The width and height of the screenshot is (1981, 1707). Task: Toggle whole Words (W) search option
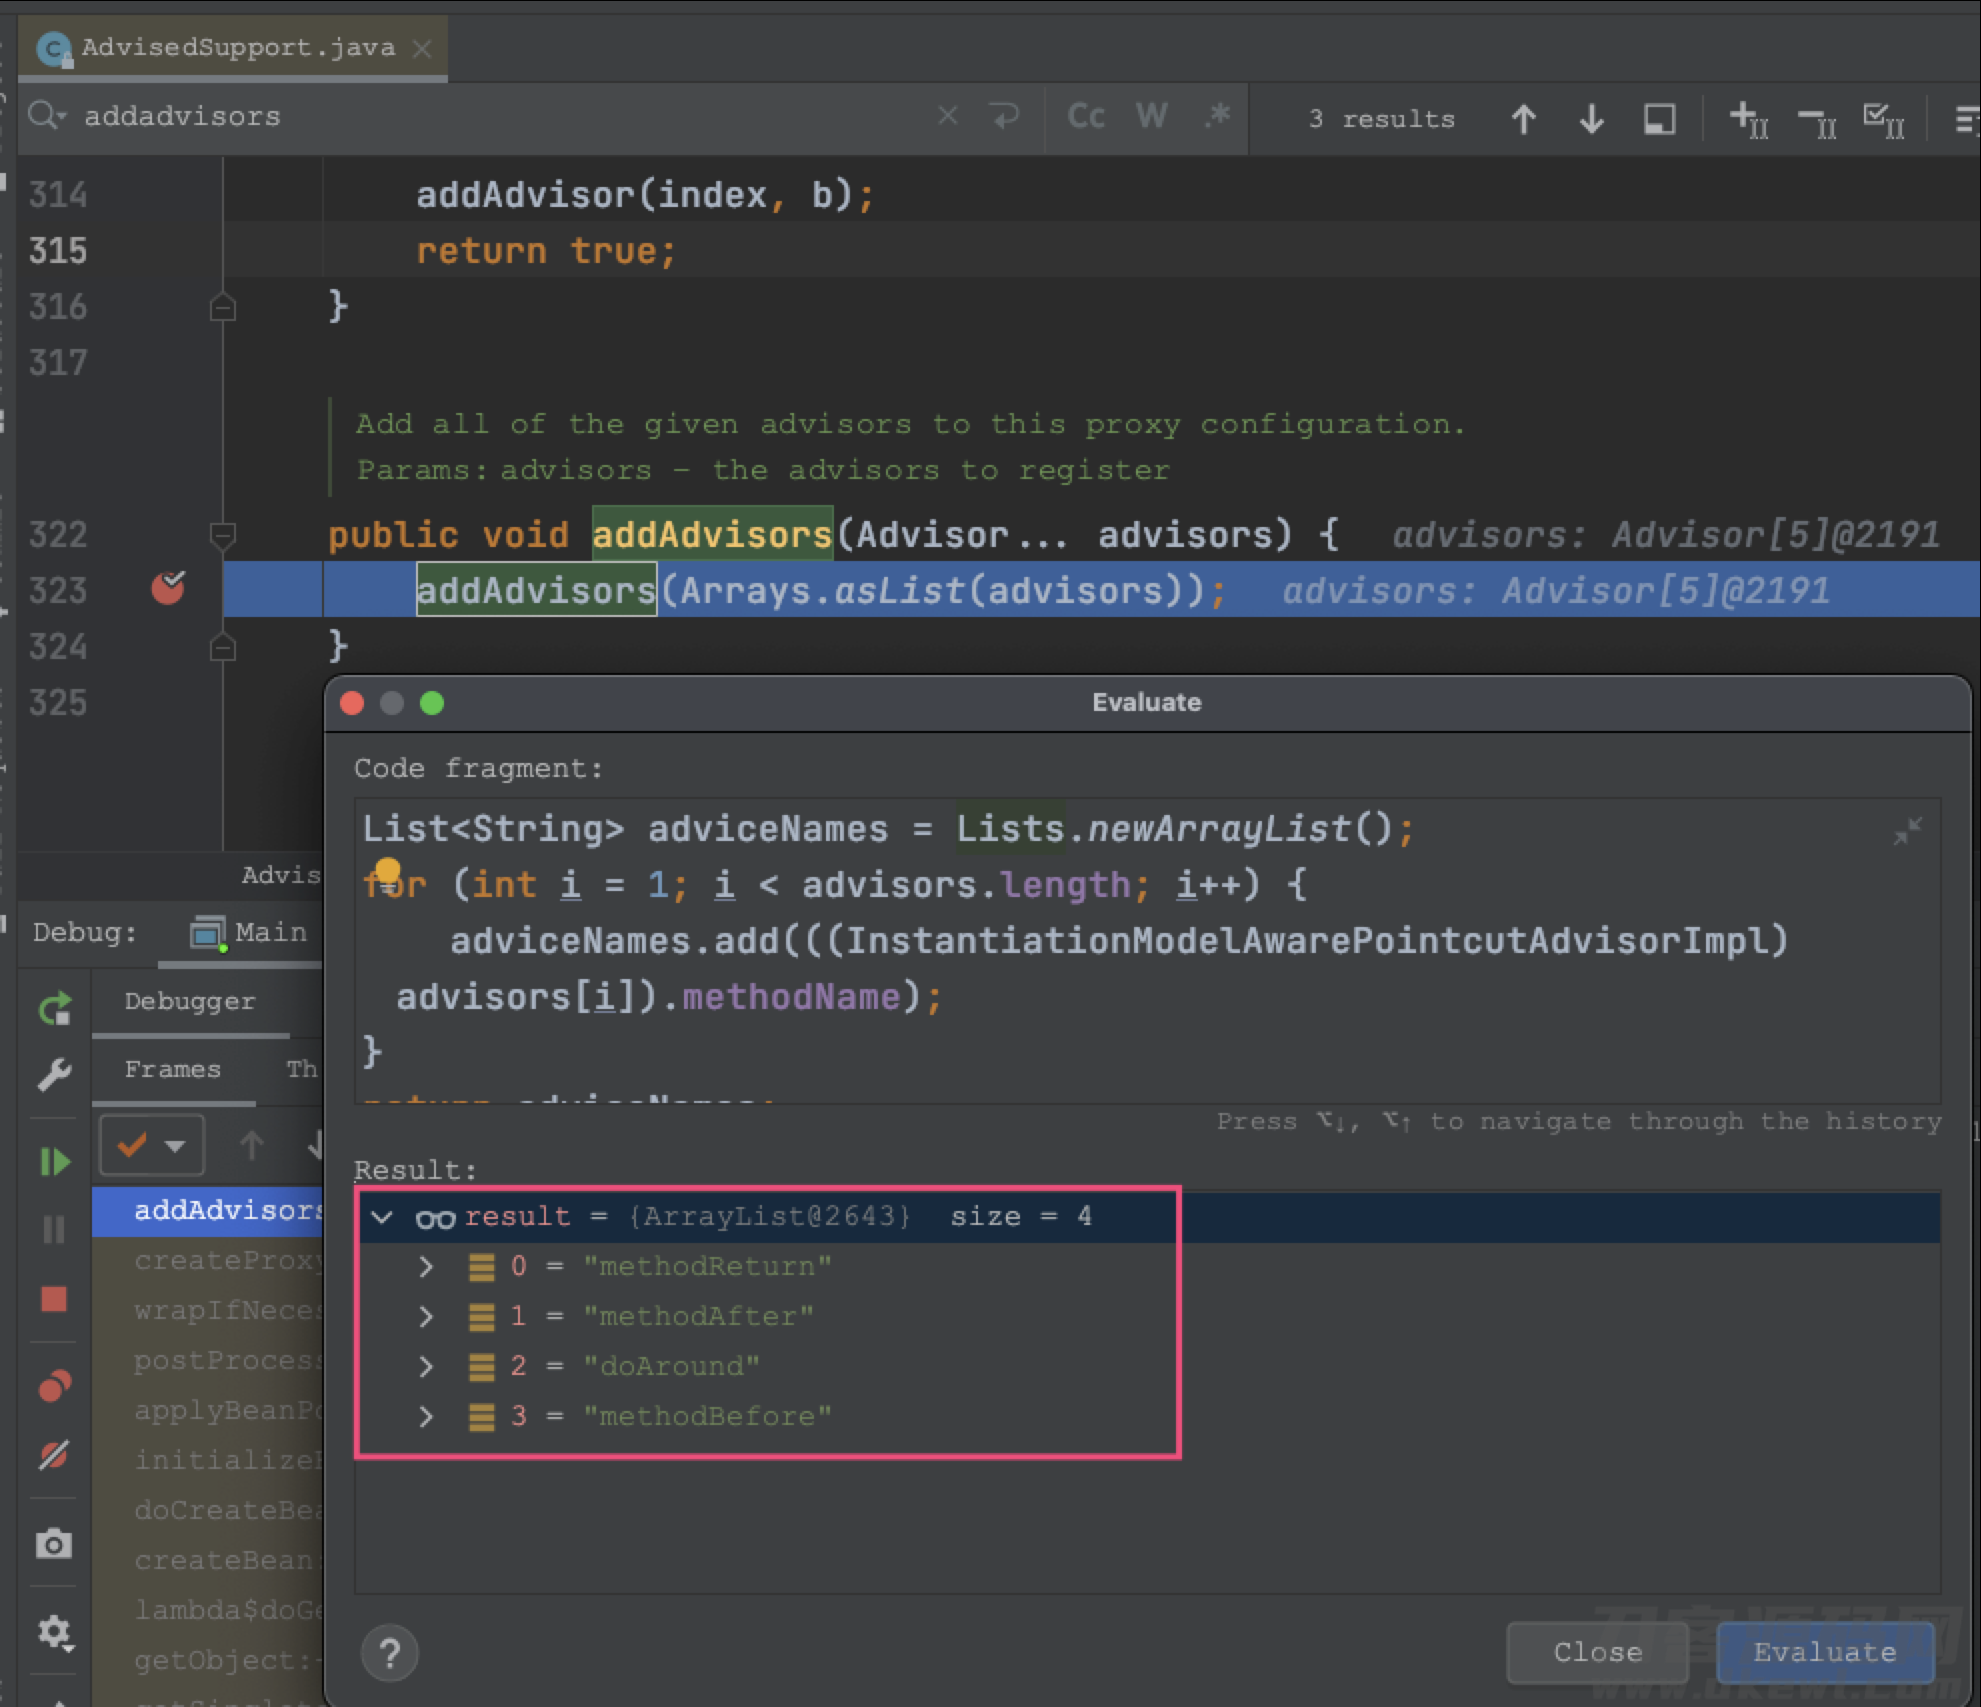coord(1151,117)
